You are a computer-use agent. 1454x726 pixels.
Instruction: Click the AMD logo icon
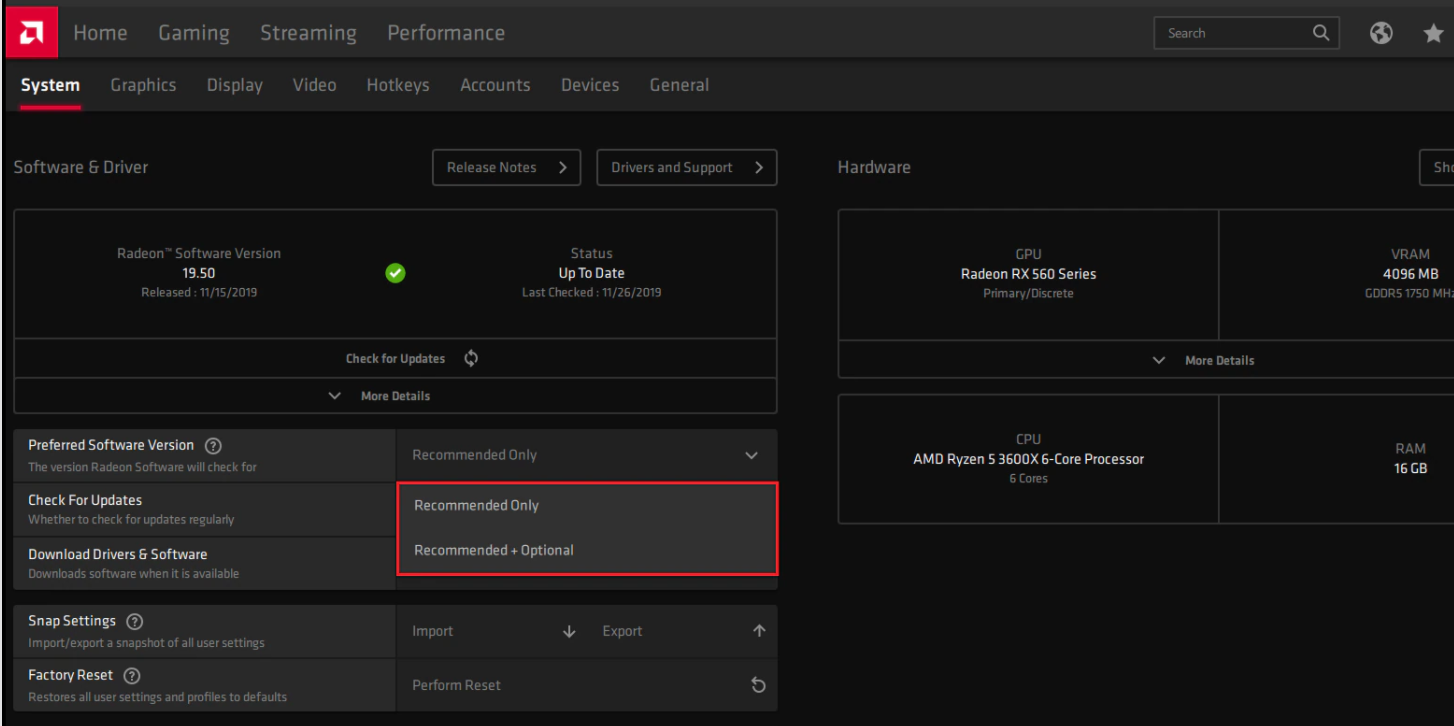pos(31,32)
